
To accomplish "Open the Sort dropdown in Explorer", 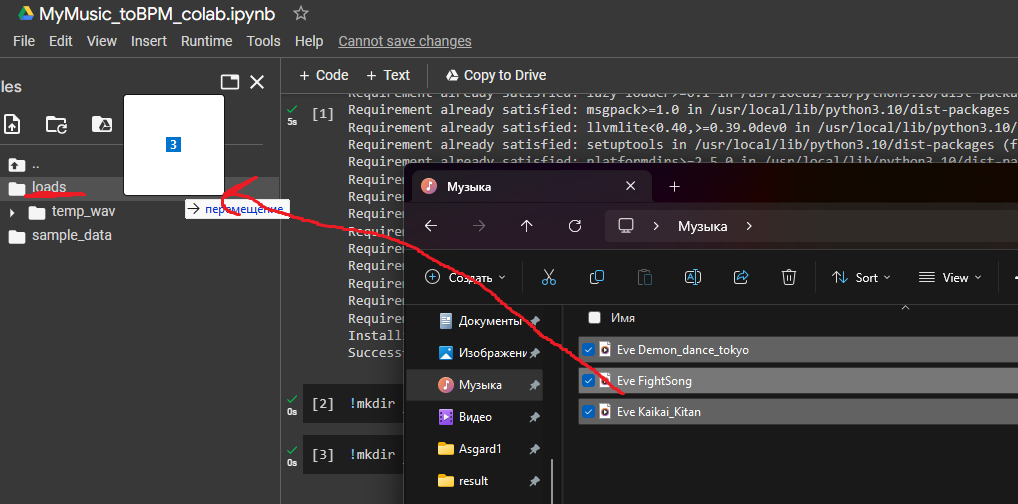I will point(861,277).
